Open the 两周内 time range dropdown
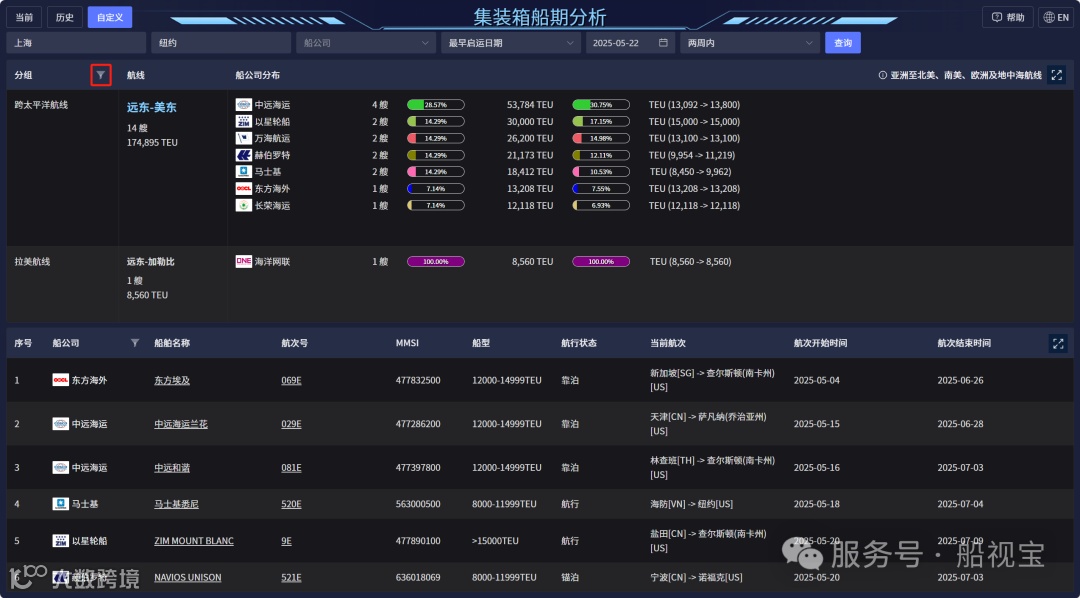This screenshot has height=598, width=1080. (x=749, y=43)
